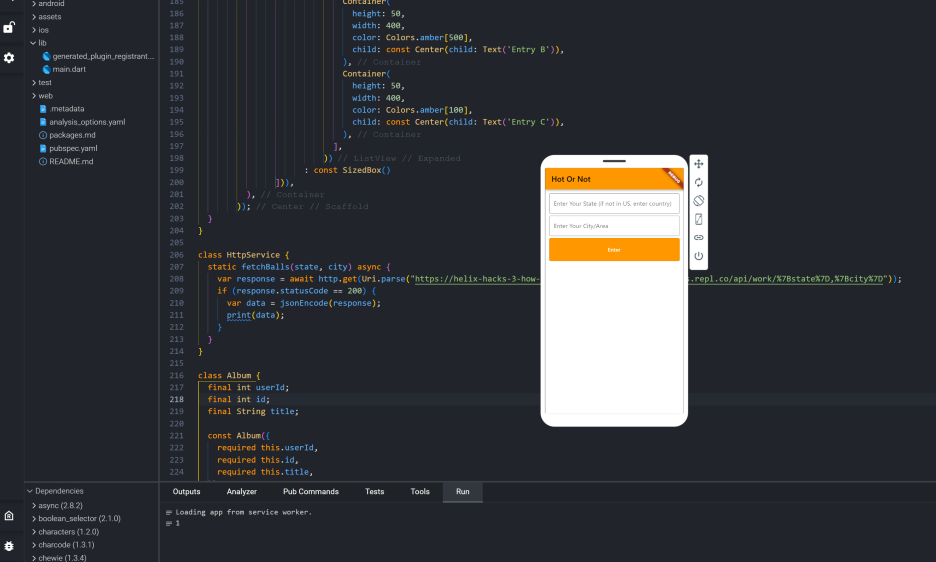Open pubspec.yaml file
Screen dimensions: 936x562
pos(73,148)
